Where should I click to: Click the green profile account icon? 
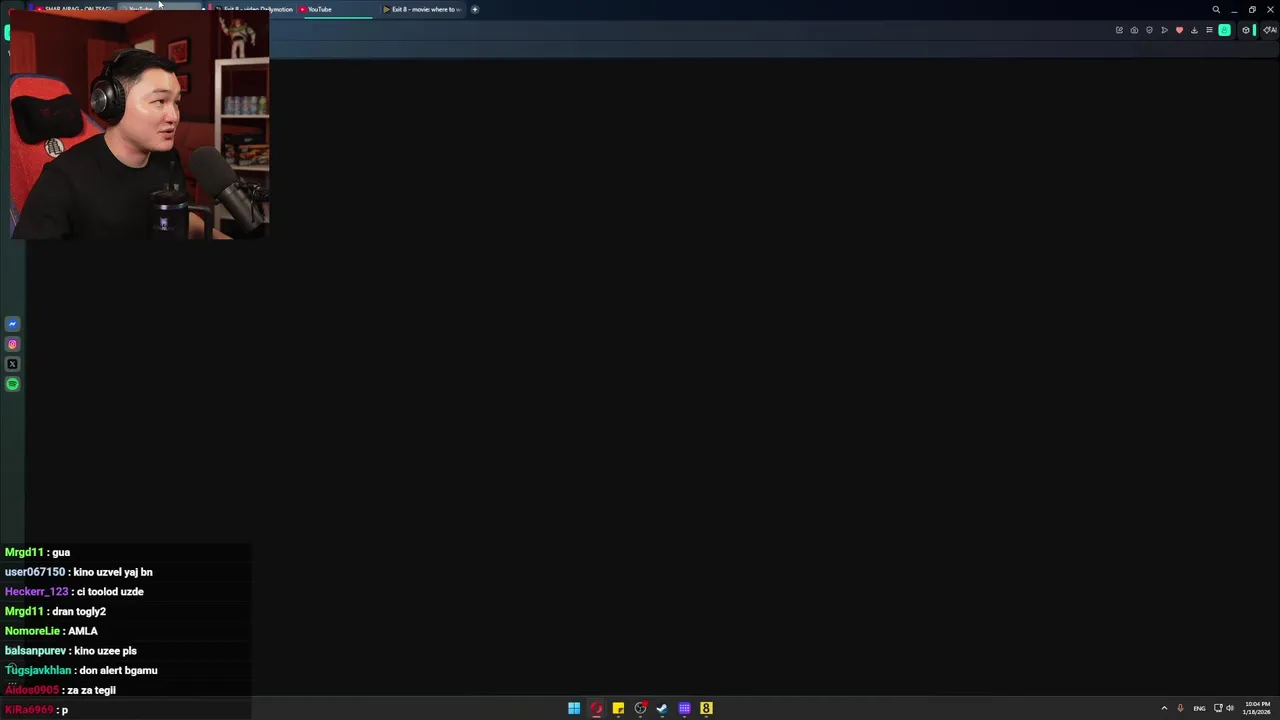[1224, 30]
